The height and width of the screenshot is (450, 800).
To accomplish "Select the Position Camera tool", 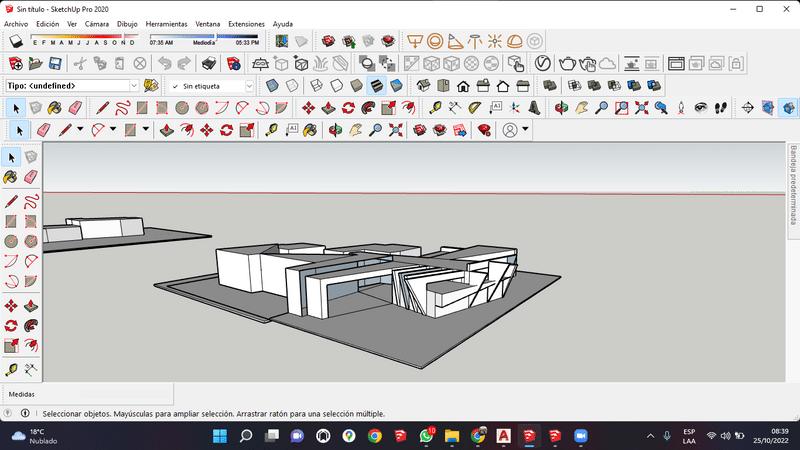I will pos(681,108).
